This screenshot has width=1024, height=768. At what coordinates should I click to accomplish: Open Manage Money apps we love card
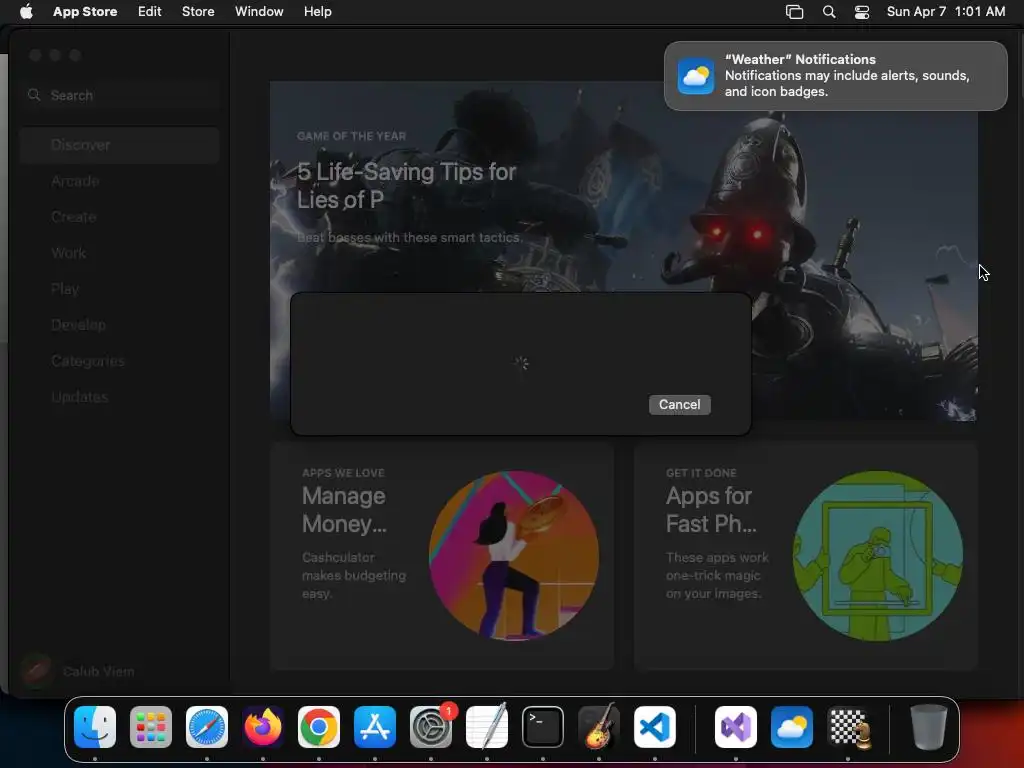click(442, 556)
